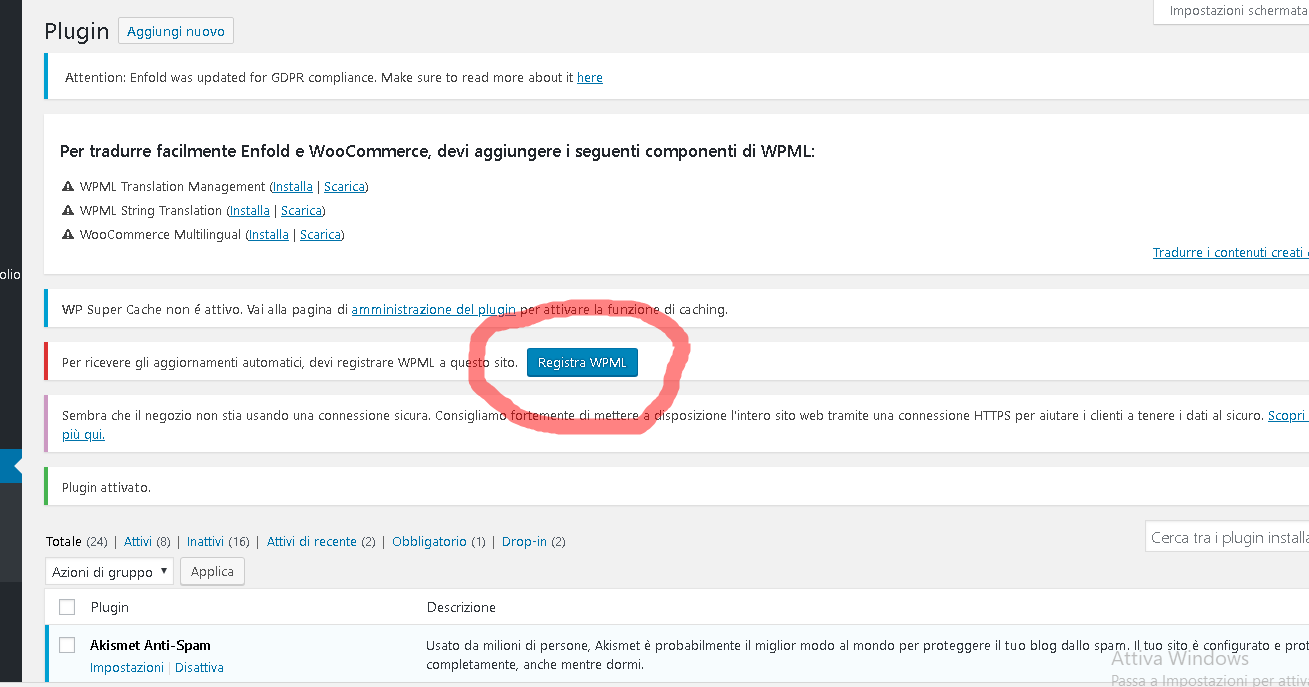This screenshot has width=1309, height=687.
Task: Filter plugins by Totale
Action: click(64, 541)
